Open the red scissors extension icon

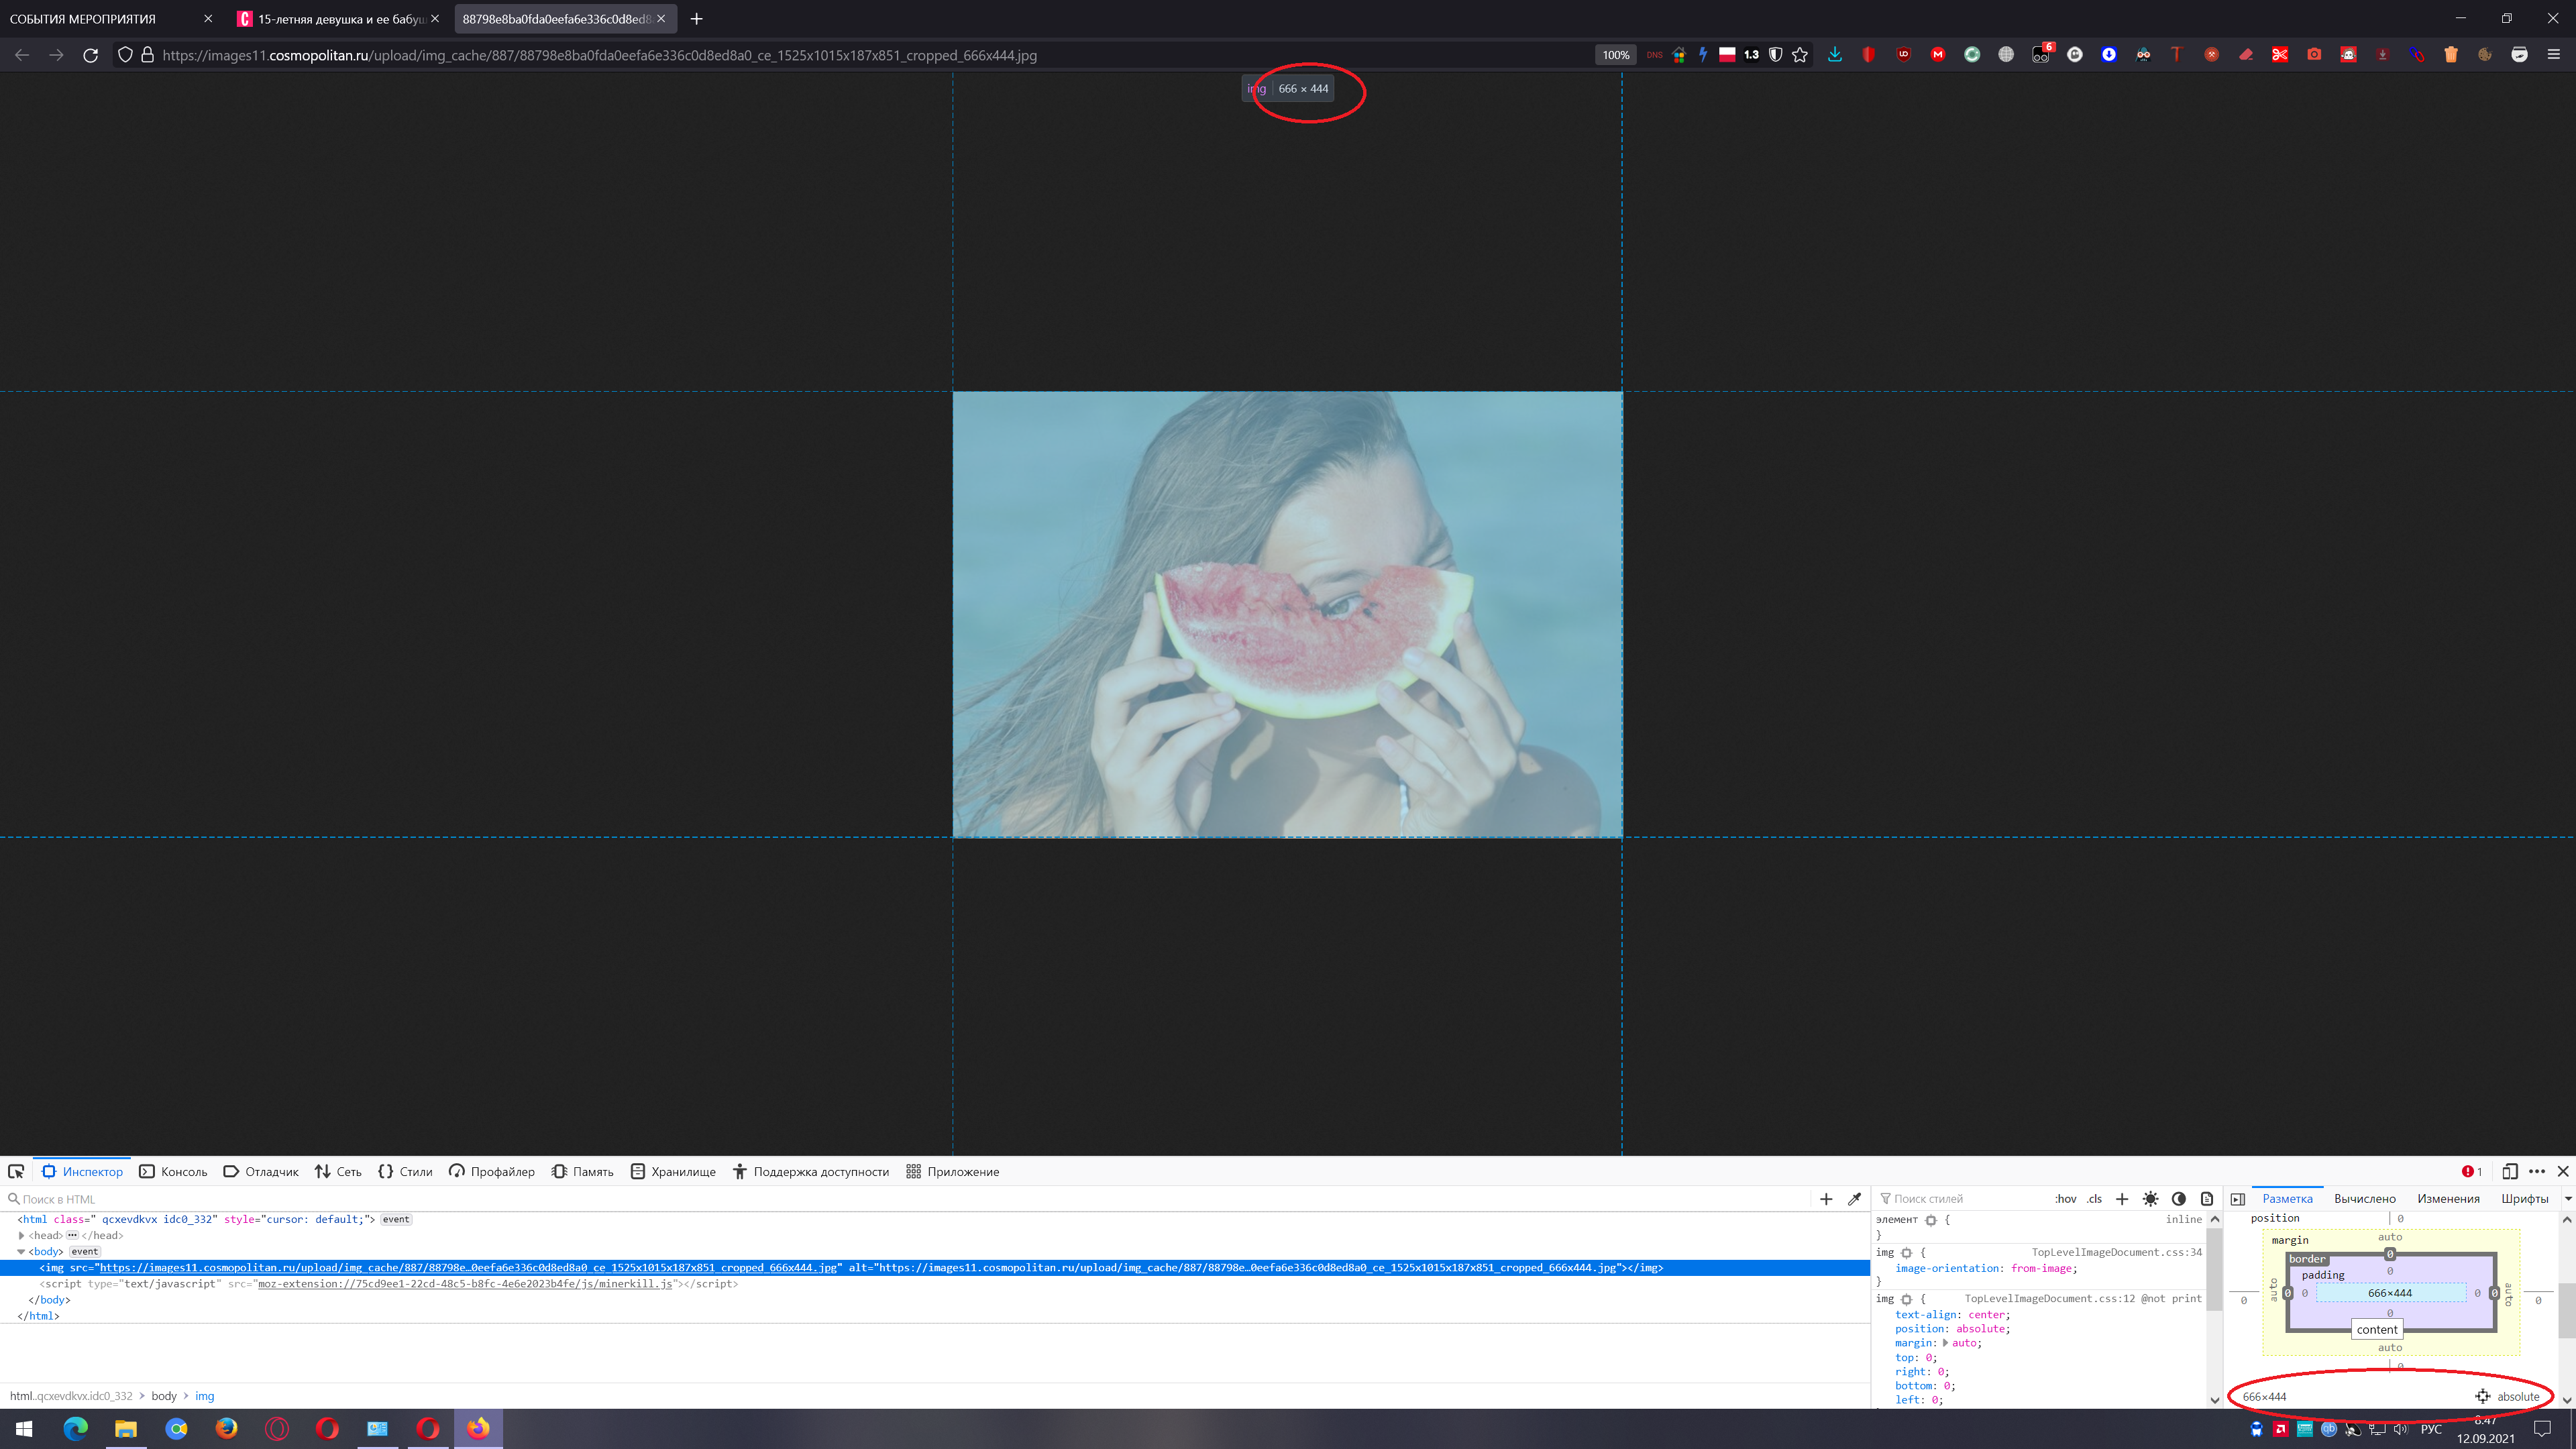pyautogui.click(x=2280, y=55)
